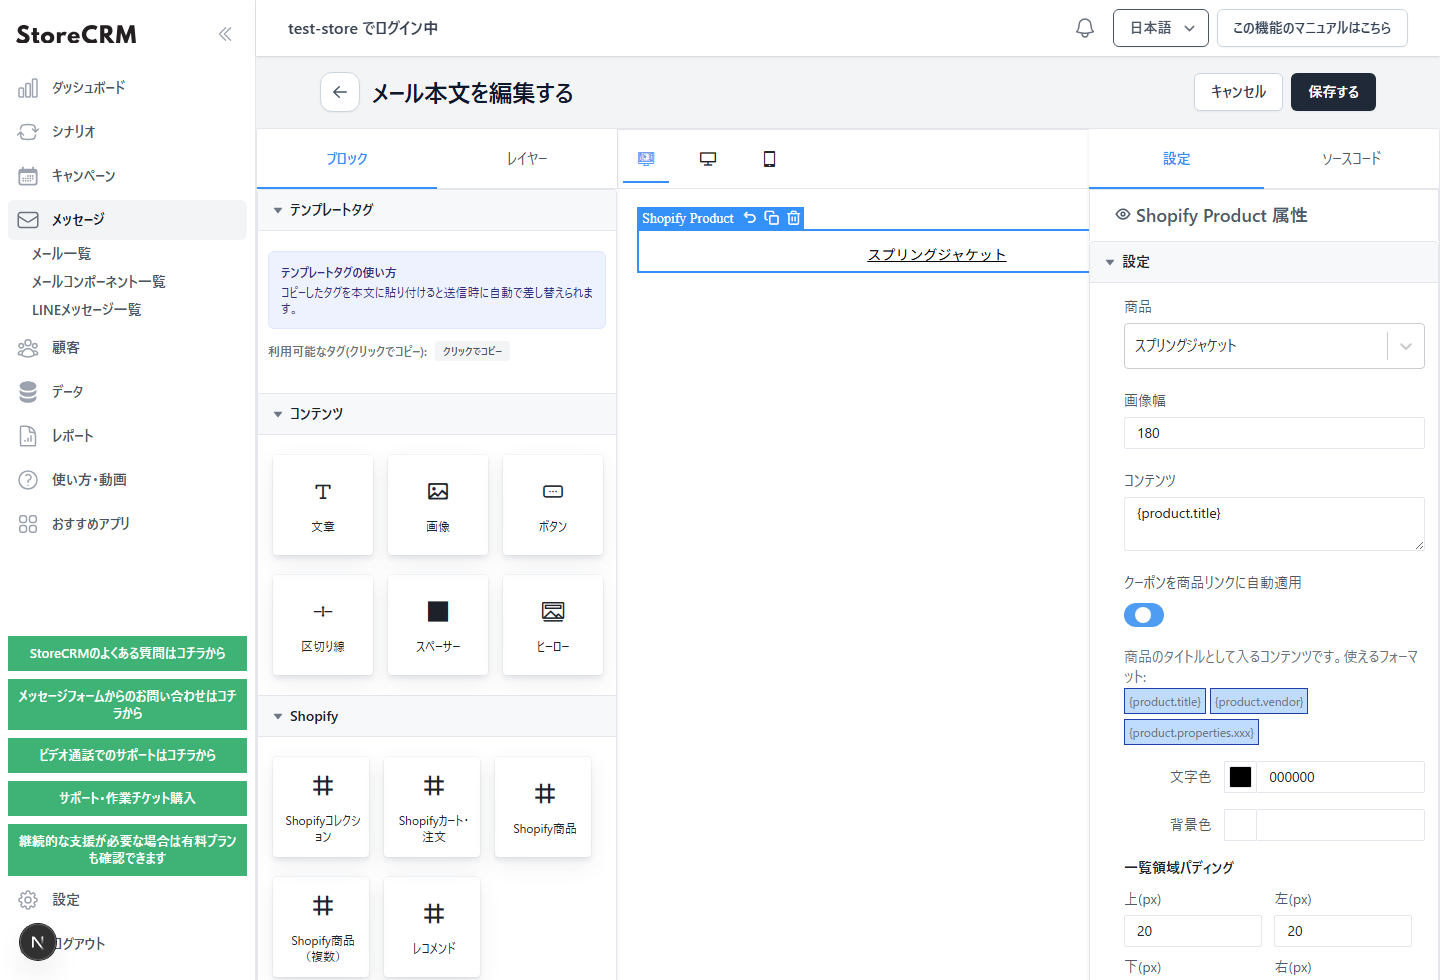Open この機能のマニュアルはこちら manual link

[x=1312, y=28]
